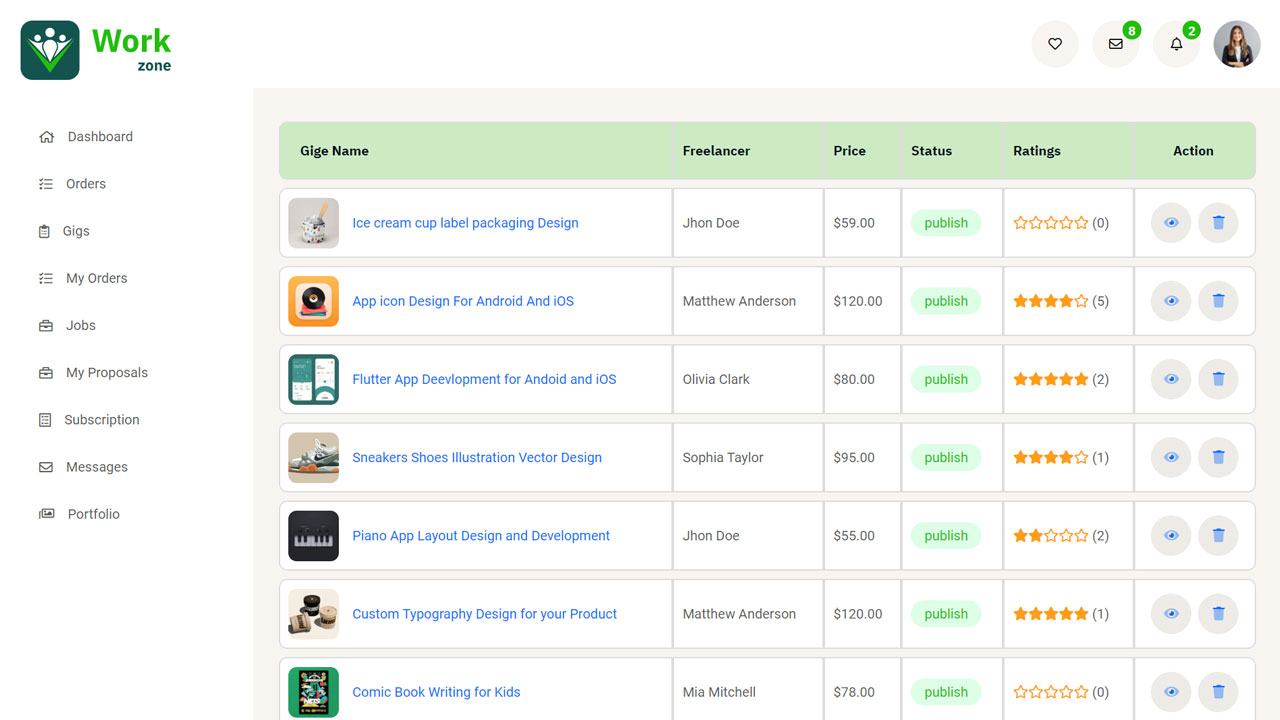View the App icon Design gig via eye icon
Image resolution: width=1280 pixels, height=720 pixels.
[1171, 301]
